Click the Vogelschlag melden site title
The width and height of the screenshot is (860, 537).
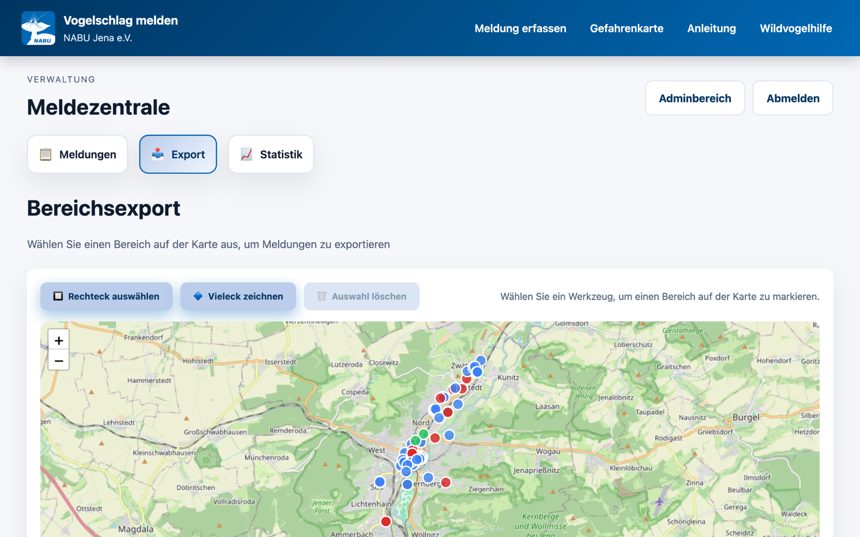[121, 20]
